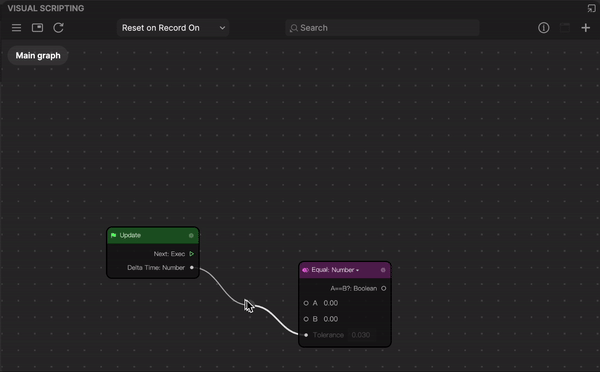Click the pop-out panel icon top right
The width and height of the screenshot is (600, 372).
[x=591, y=8]
